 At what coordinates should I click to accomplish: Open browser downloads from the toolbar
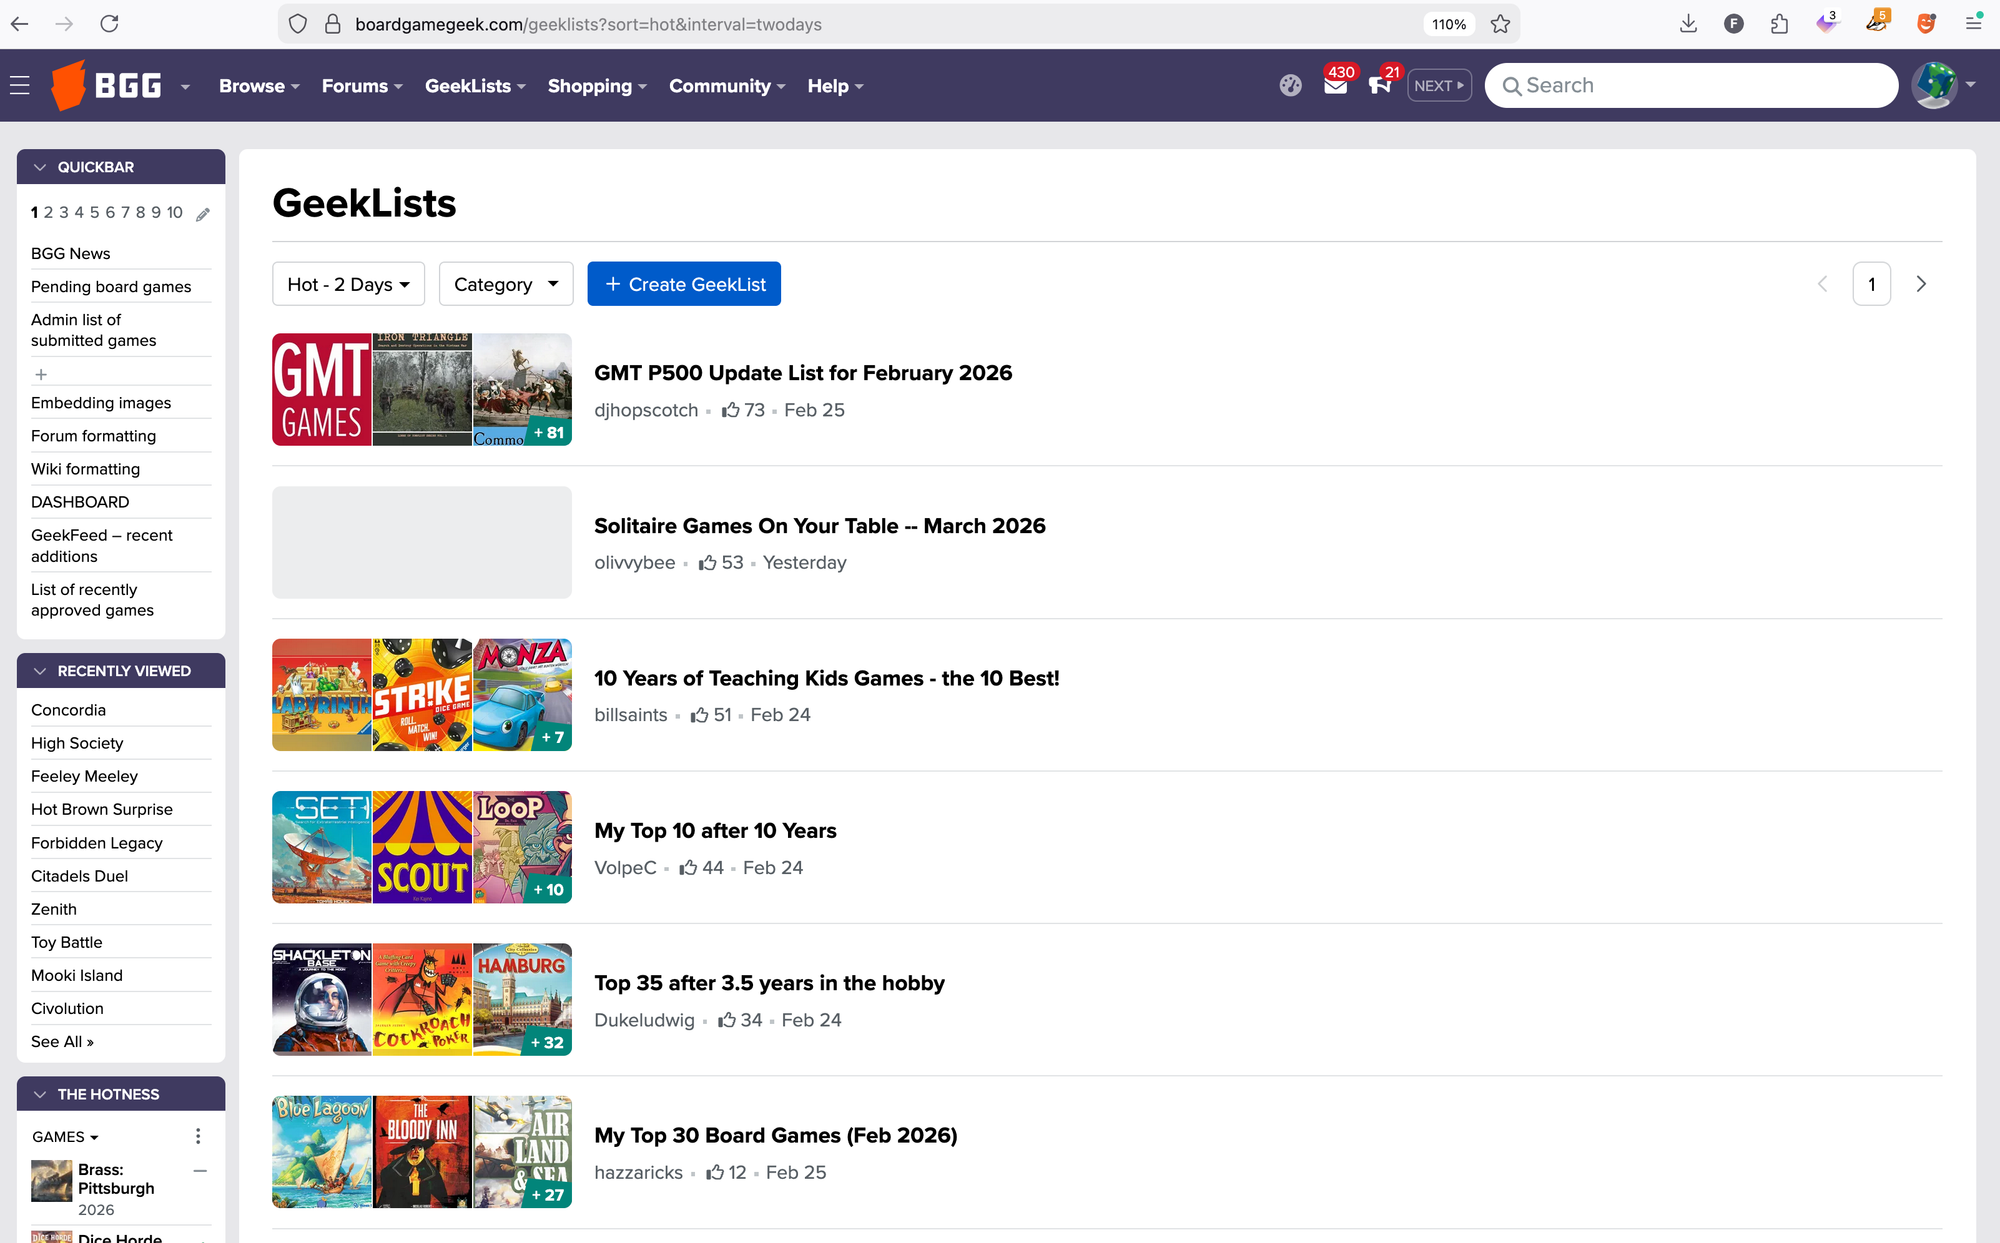point(1689,23)
